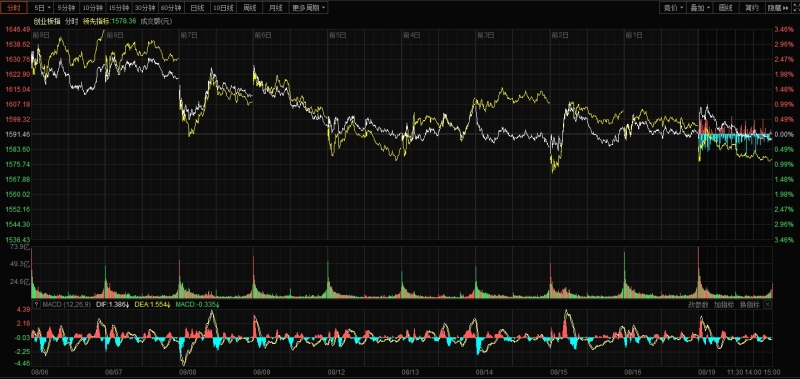The image size is (800, 379).
Task: Toggle the 简约 simple view button
Action: pos(752,8)
